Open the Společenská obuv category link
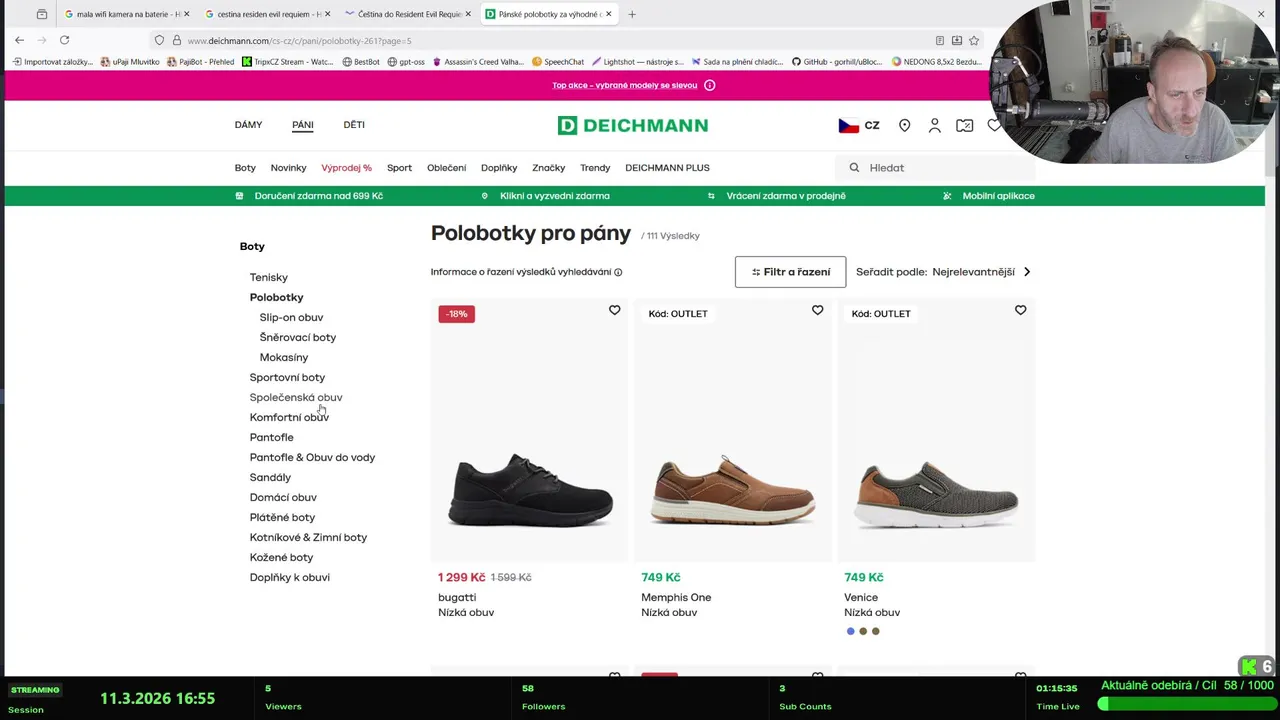Screen dimensions: 1280x720 [x=296, y=397]
